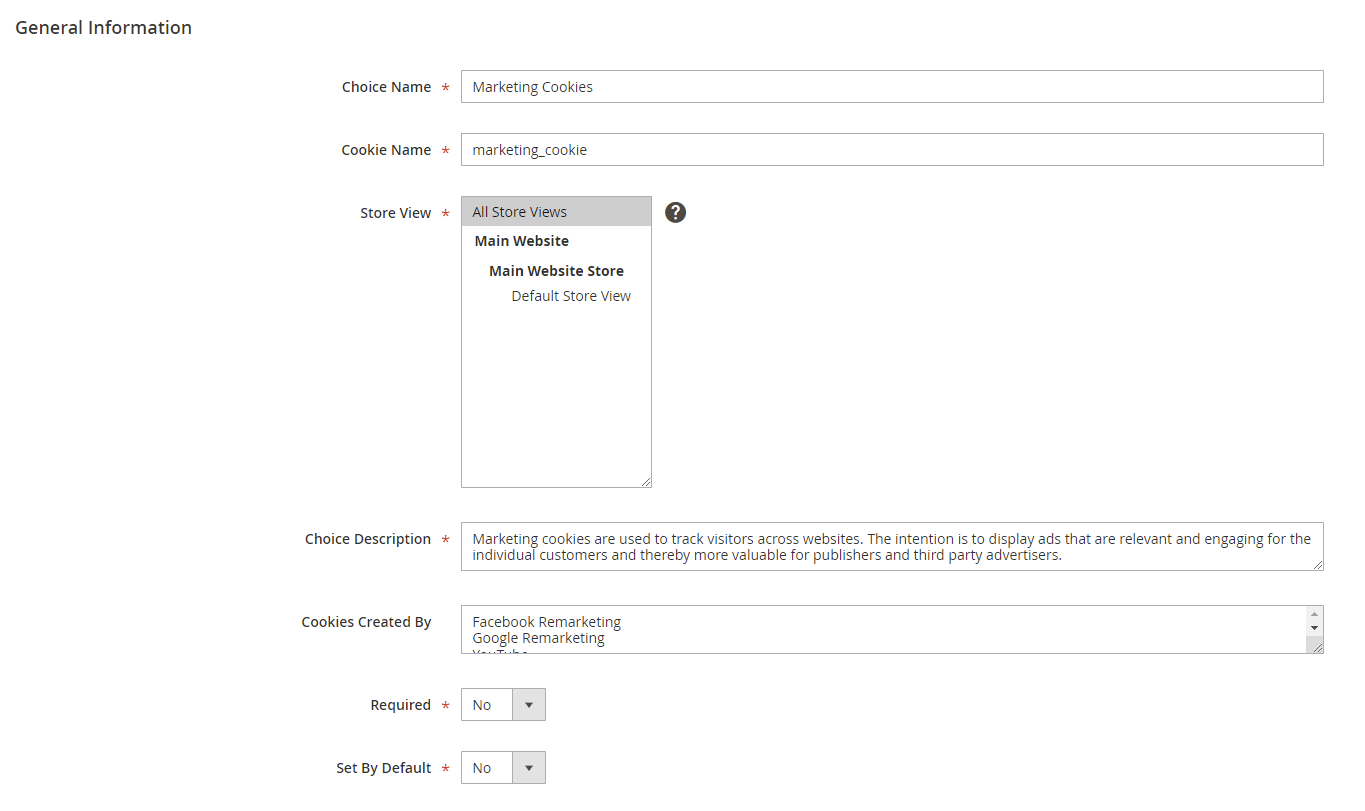1365x811 pixels.
Task: Click the Store View help question mark icon
Action: (x=676, y=212)
